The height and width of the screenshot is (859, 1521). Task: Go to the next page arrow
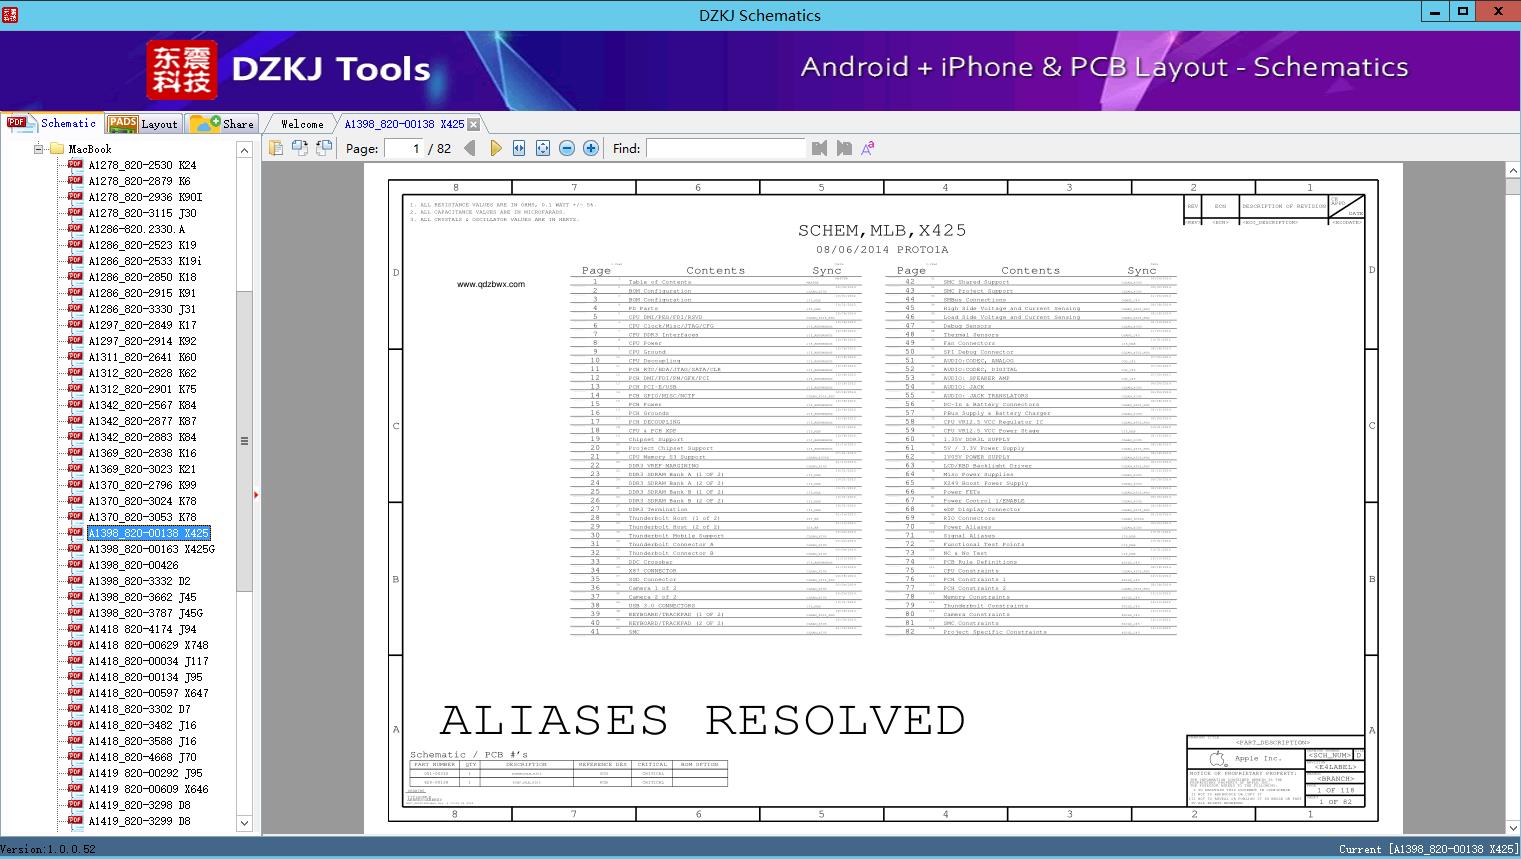click(x=495, y=148)
